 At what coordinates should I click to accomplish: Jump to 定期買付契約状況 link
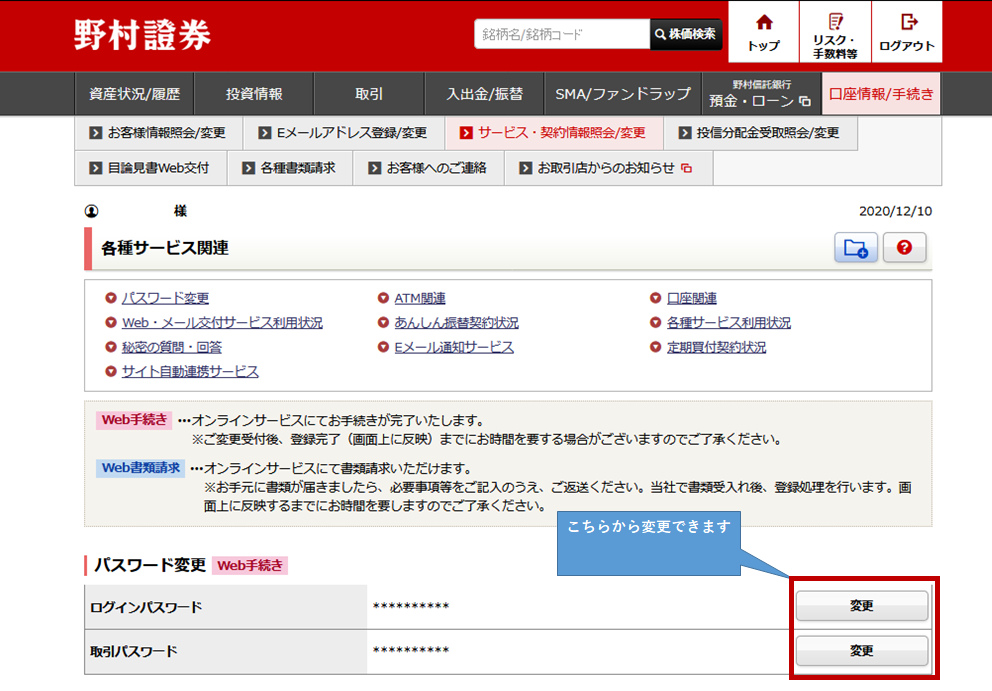(717, 347)
